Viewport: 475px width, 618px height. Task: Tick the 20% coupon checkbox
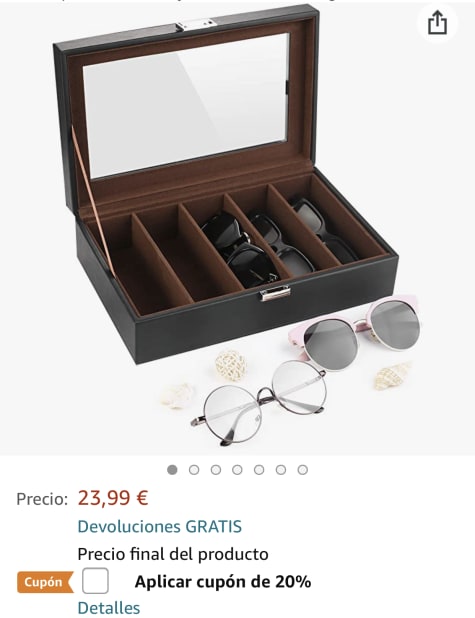(x=95, y=581)
